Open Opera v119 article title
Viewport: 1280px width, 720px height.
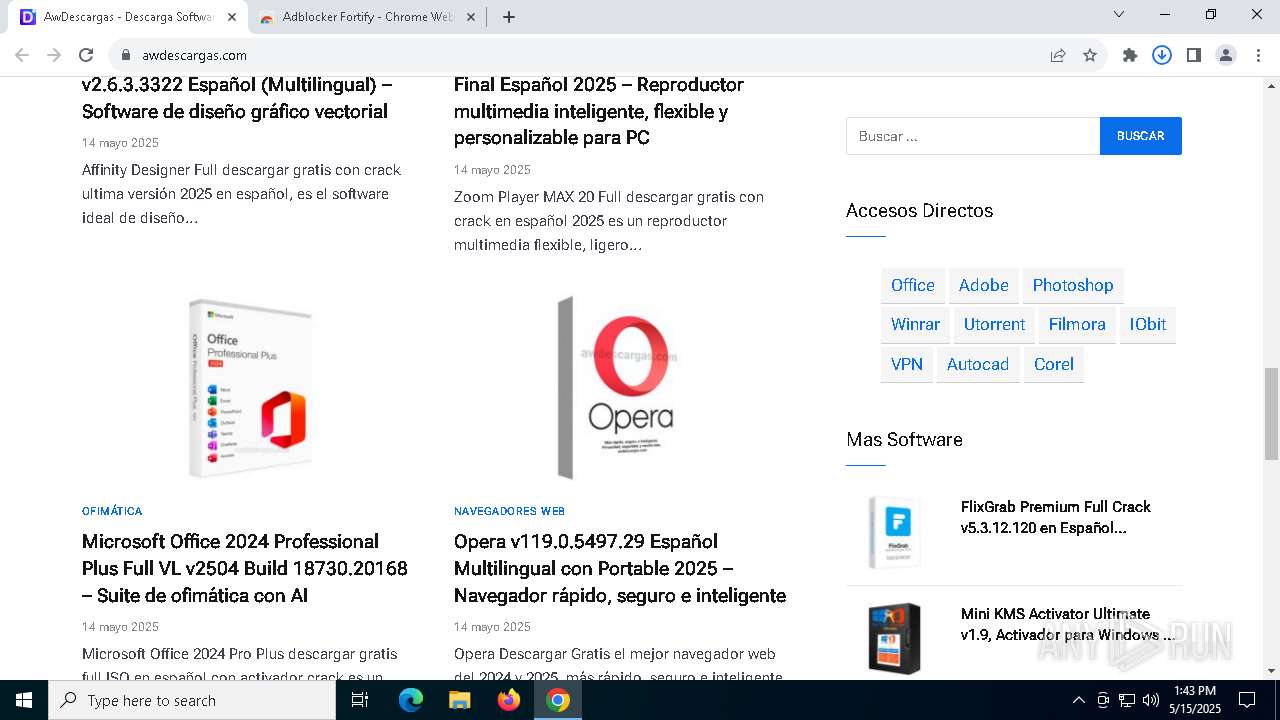click(x=620, y=568)
